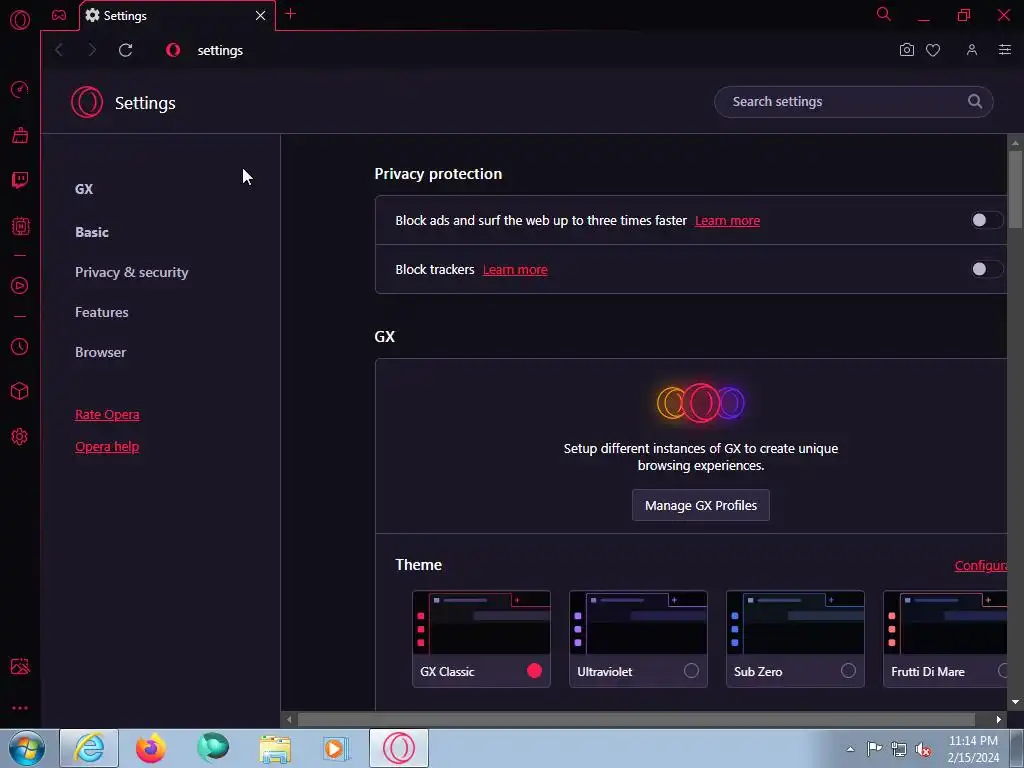This screenshot has width=1024, height=768.
Task: Open the sidebar three-dot more menu
Action: click(x=20, y=708)
